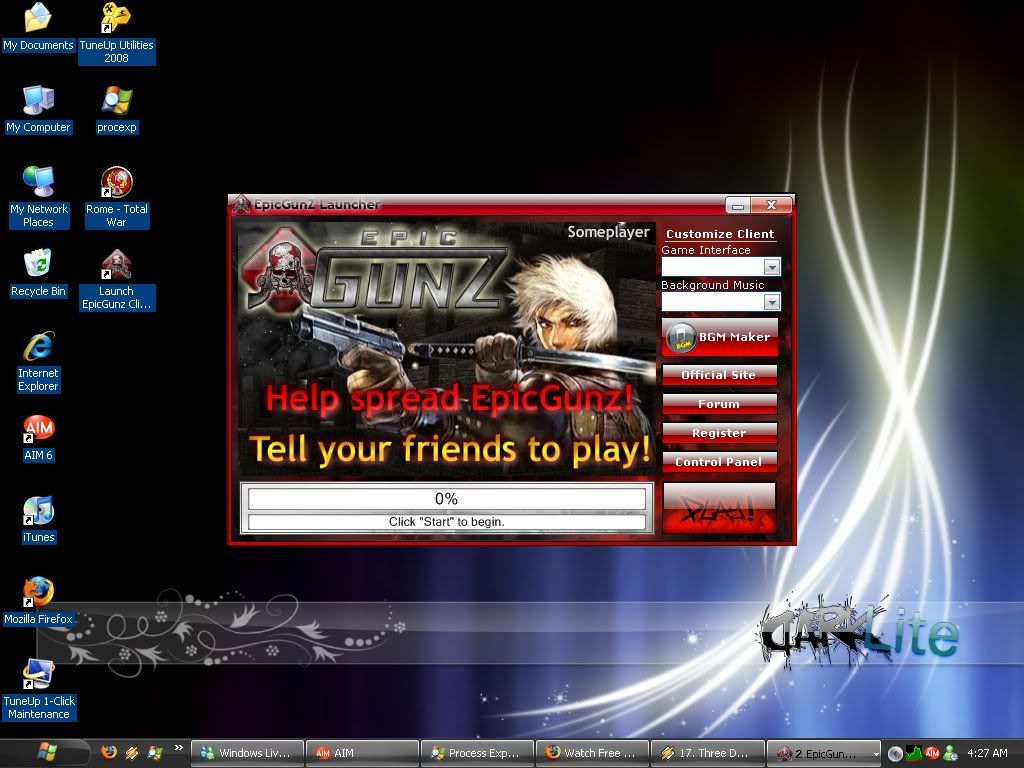
Task: Open procexp from the desktop
Action: click(x=116, y=103)
